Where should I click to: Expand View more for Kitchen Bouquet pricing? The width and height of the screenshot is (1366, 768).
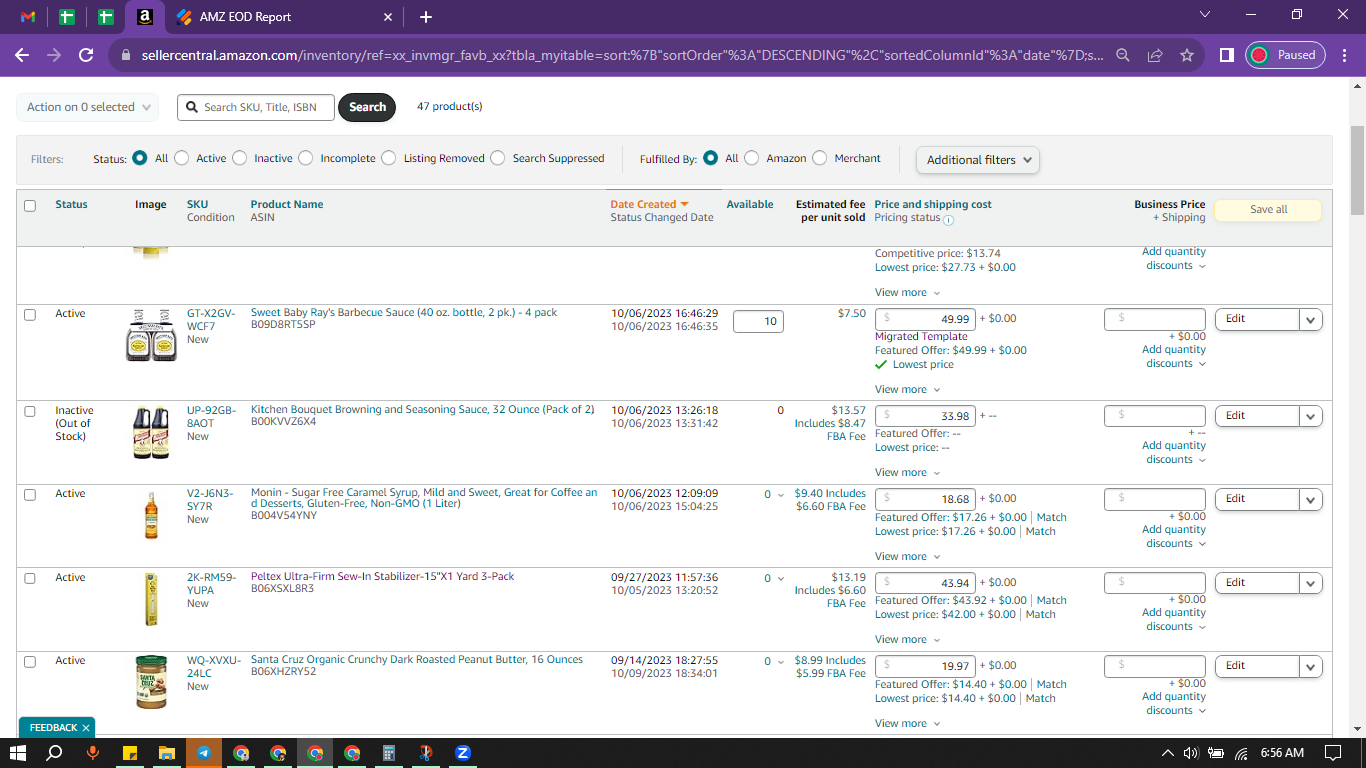point(907,473)
